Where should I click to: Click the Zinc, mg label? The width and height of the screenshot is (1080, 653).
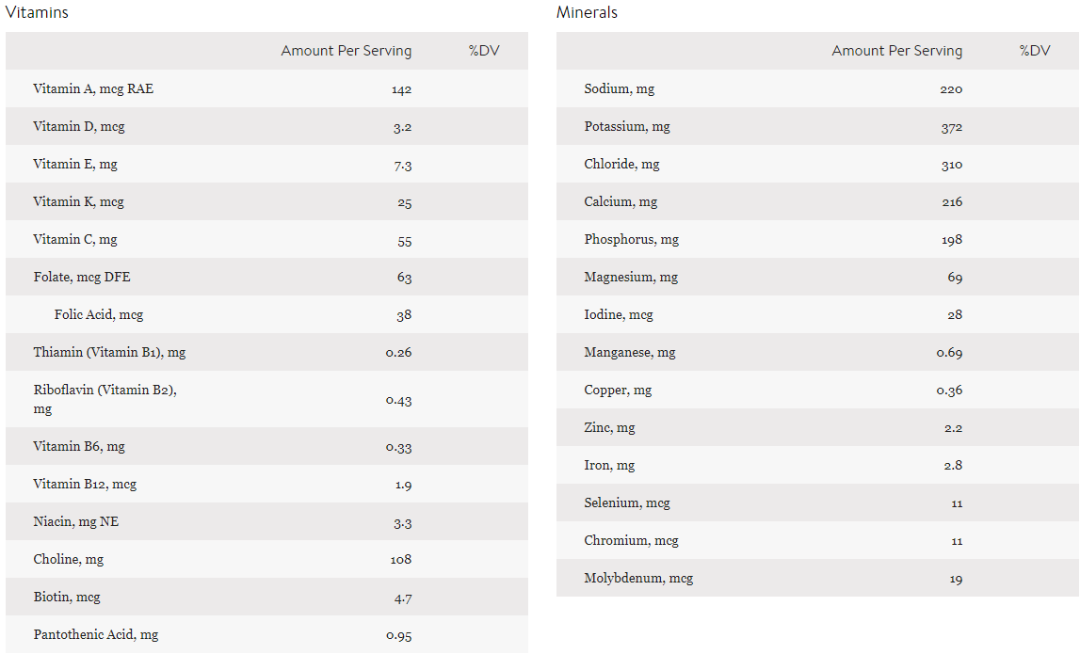tap(609, 428)
